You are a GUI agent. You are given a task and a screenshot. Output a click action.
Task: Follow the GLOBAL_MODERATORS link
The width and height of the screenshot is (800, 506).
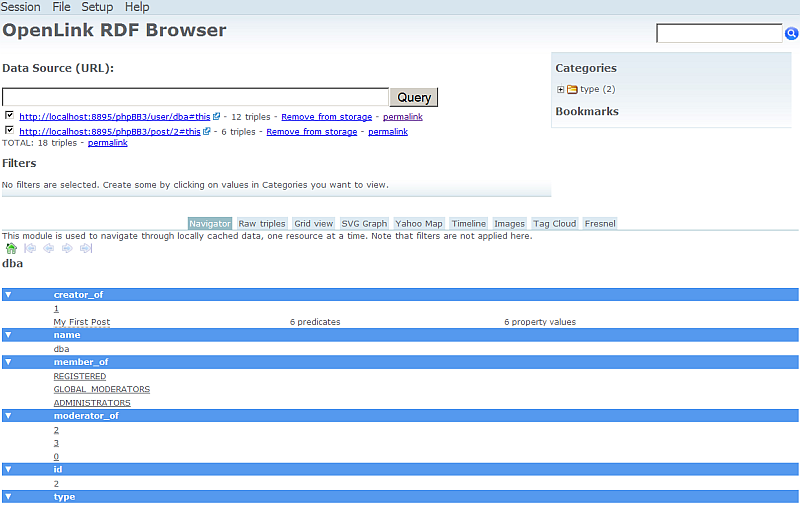tap(101, 389)
